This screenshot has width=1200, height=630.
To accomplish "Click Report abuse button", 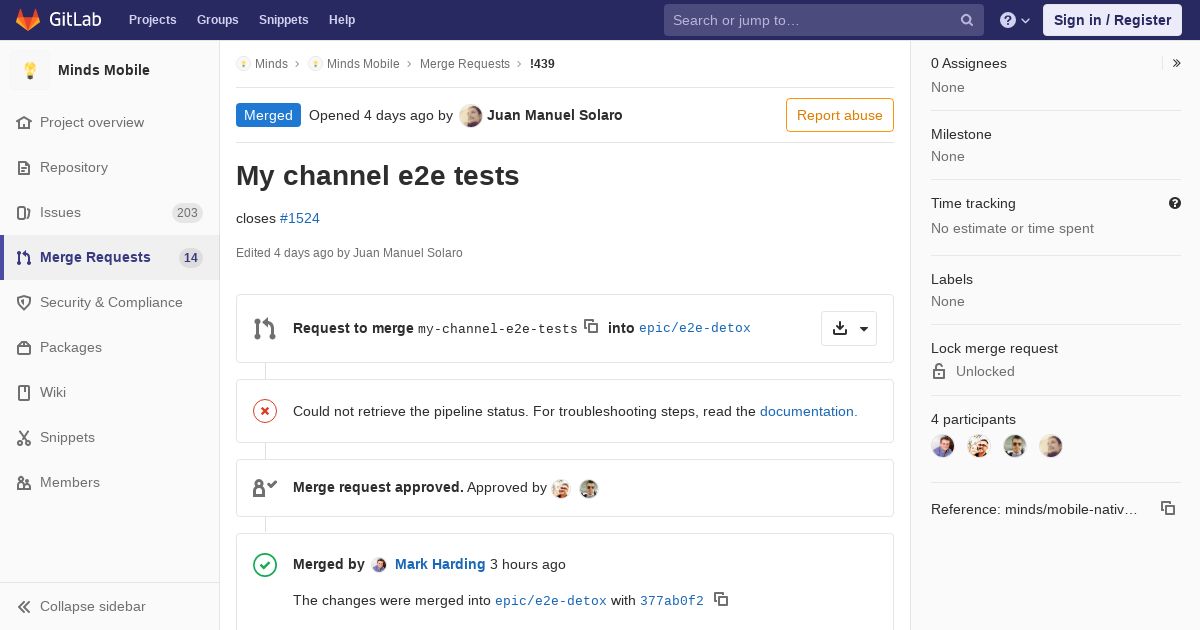I will (840, 115).
